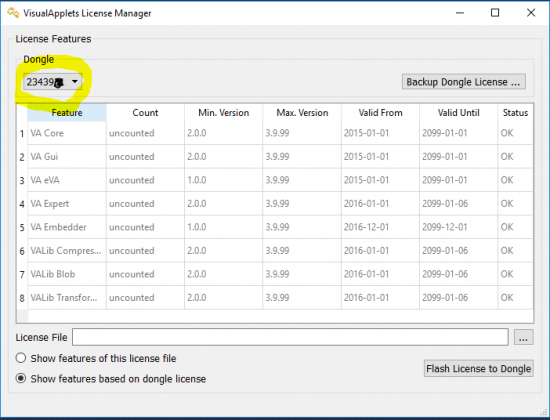Click Min. Version 2.0.0 in VALib Transfor... row

tap(223, 298)
